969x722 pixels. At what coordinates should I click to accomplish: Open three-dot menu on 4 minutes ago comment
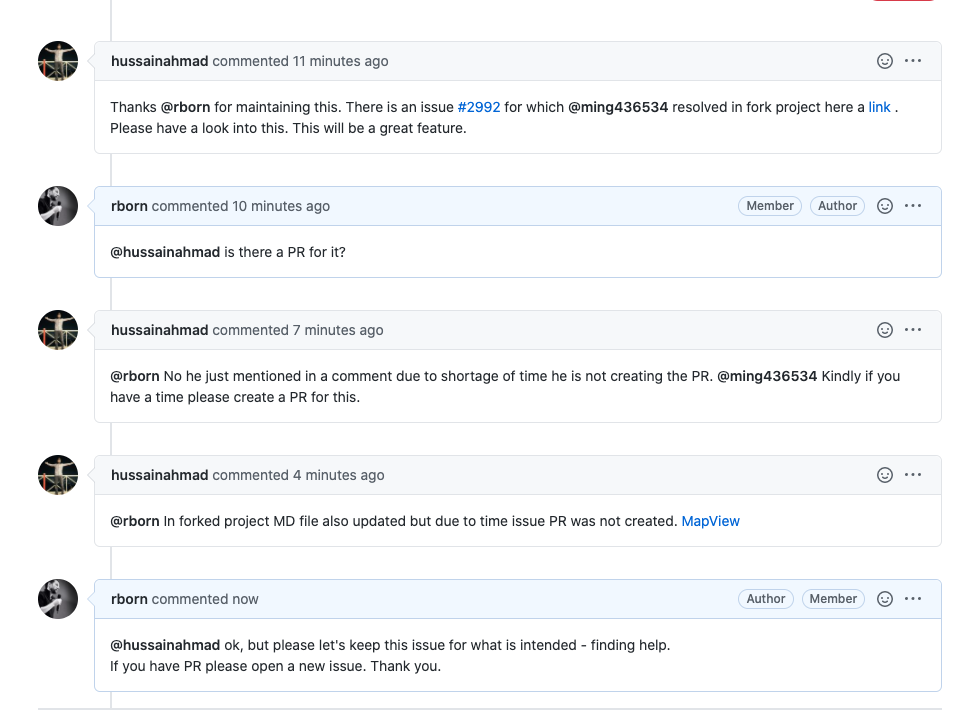tap(913, 475)
